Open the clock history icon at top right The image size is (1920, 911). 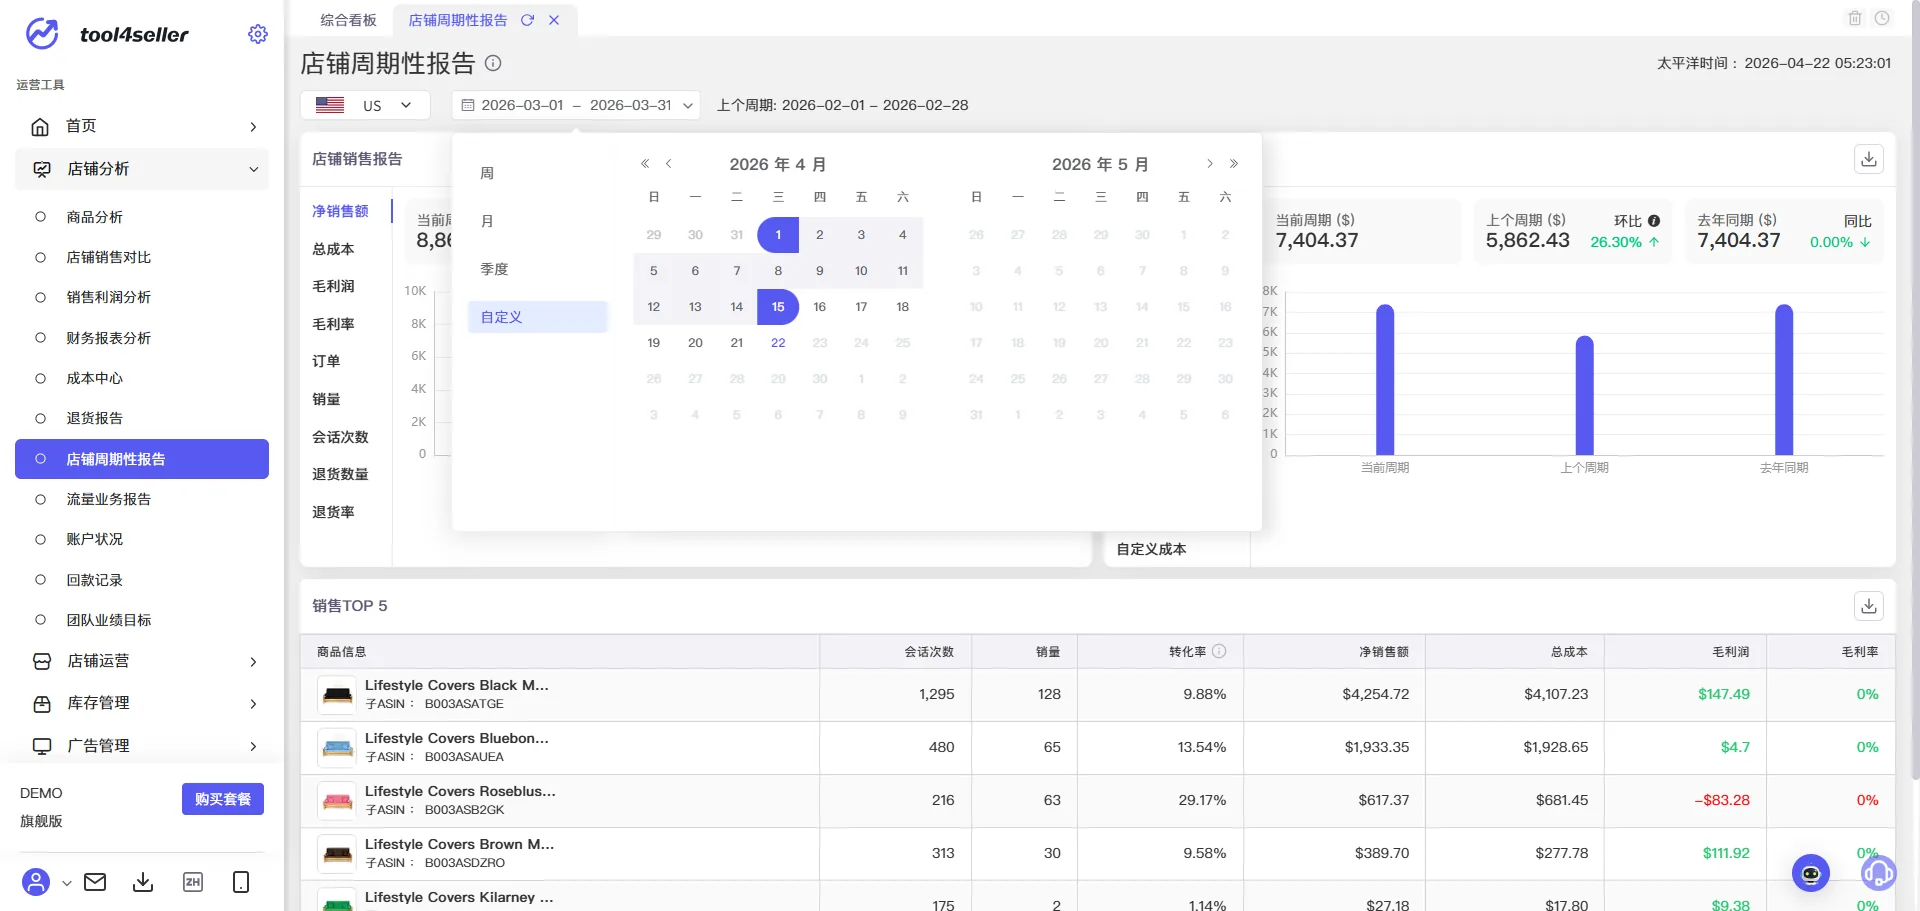tap(1882, 18)
